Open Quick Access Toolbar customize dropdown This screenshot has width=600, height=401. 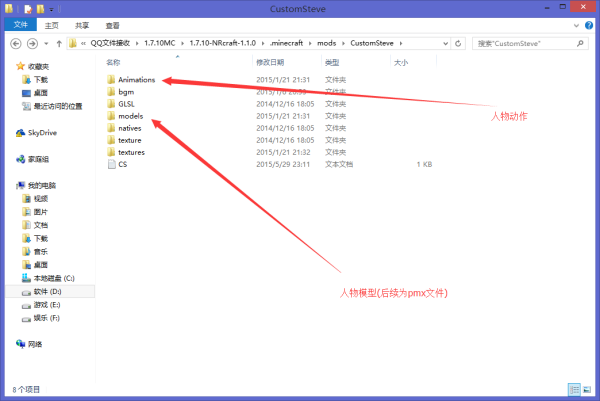[x=51, y=9]
